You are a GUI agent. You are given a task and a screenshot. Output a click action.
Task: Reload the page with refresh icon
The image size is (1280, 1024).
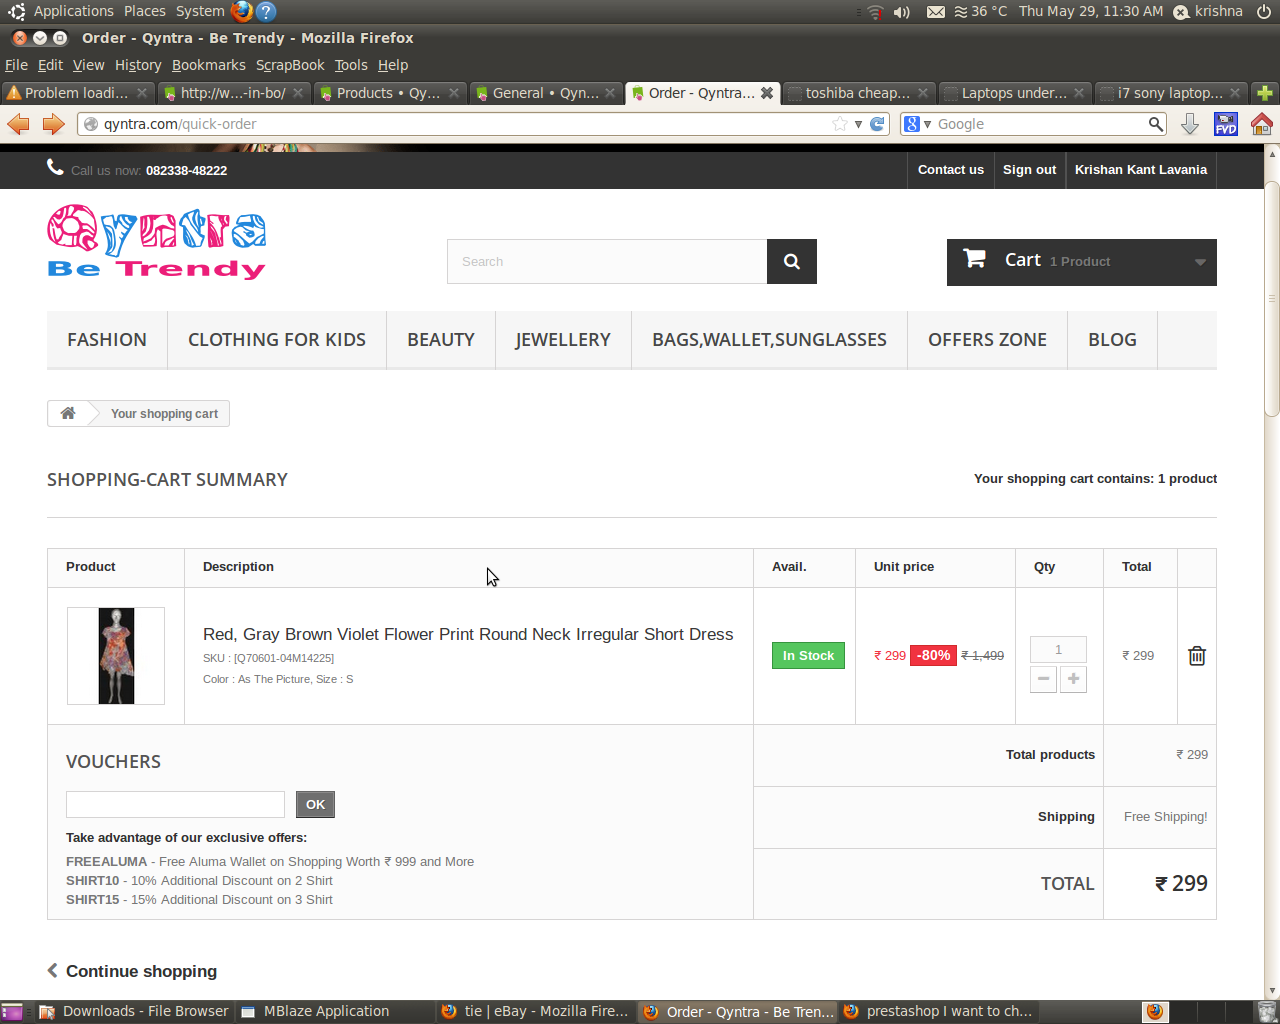877,124
